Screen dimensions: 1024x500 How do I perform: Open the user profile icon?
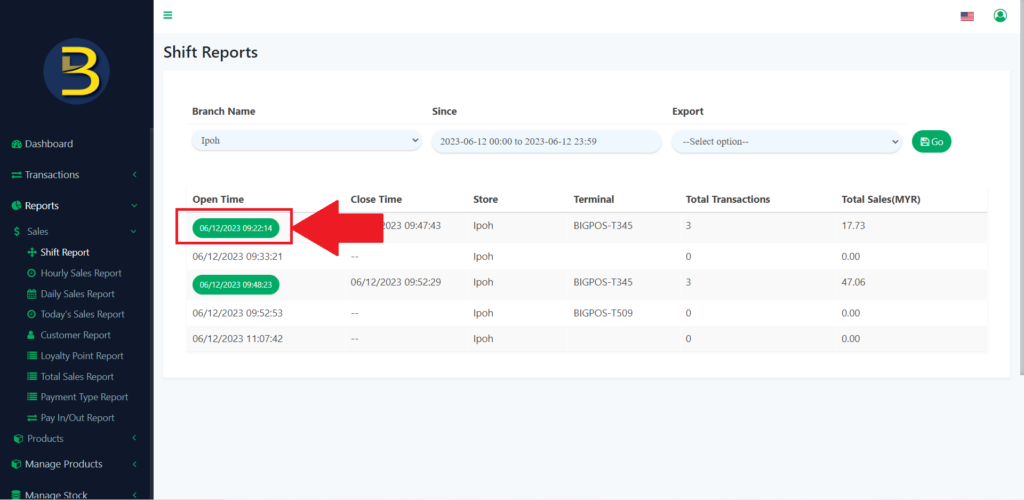click(x=999, y=16)
